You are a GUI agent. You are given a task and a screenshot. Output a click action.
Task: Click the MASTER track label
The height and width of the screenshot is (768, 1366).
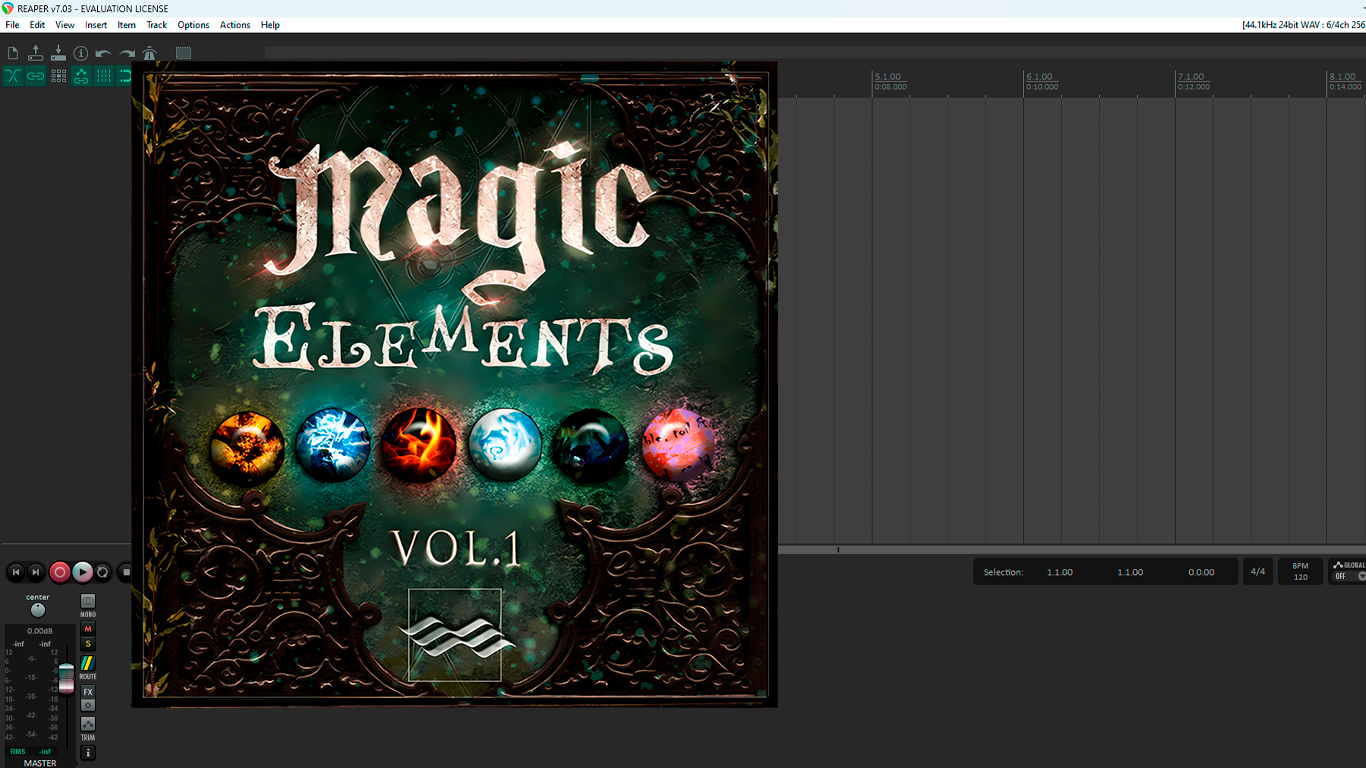click(40, 763)
